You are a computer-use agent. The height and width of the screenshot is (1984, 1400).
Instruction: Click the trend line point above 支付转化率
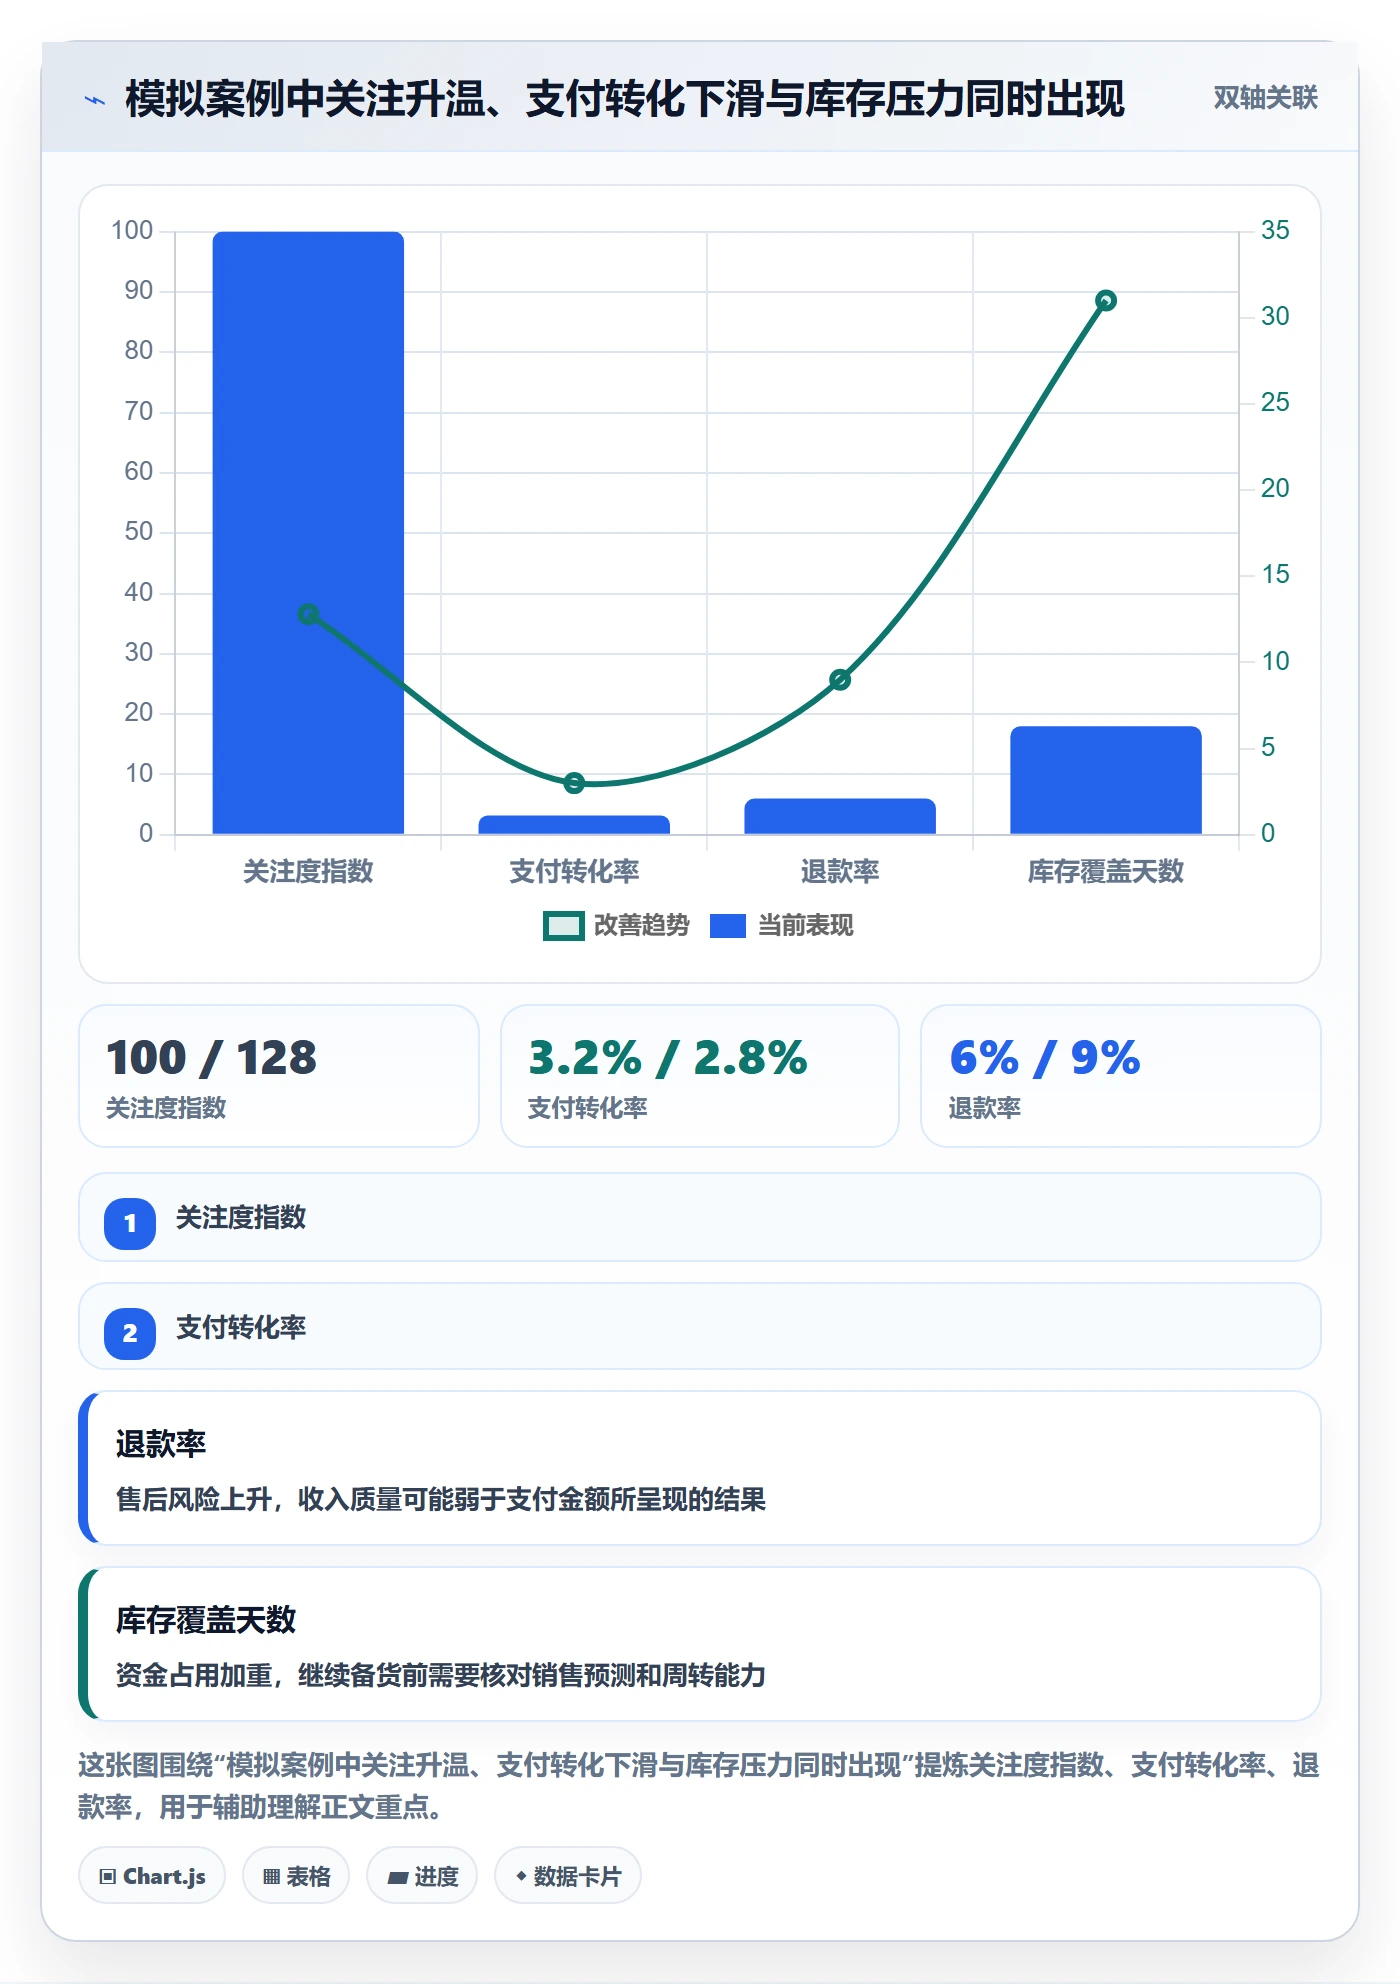574,783
